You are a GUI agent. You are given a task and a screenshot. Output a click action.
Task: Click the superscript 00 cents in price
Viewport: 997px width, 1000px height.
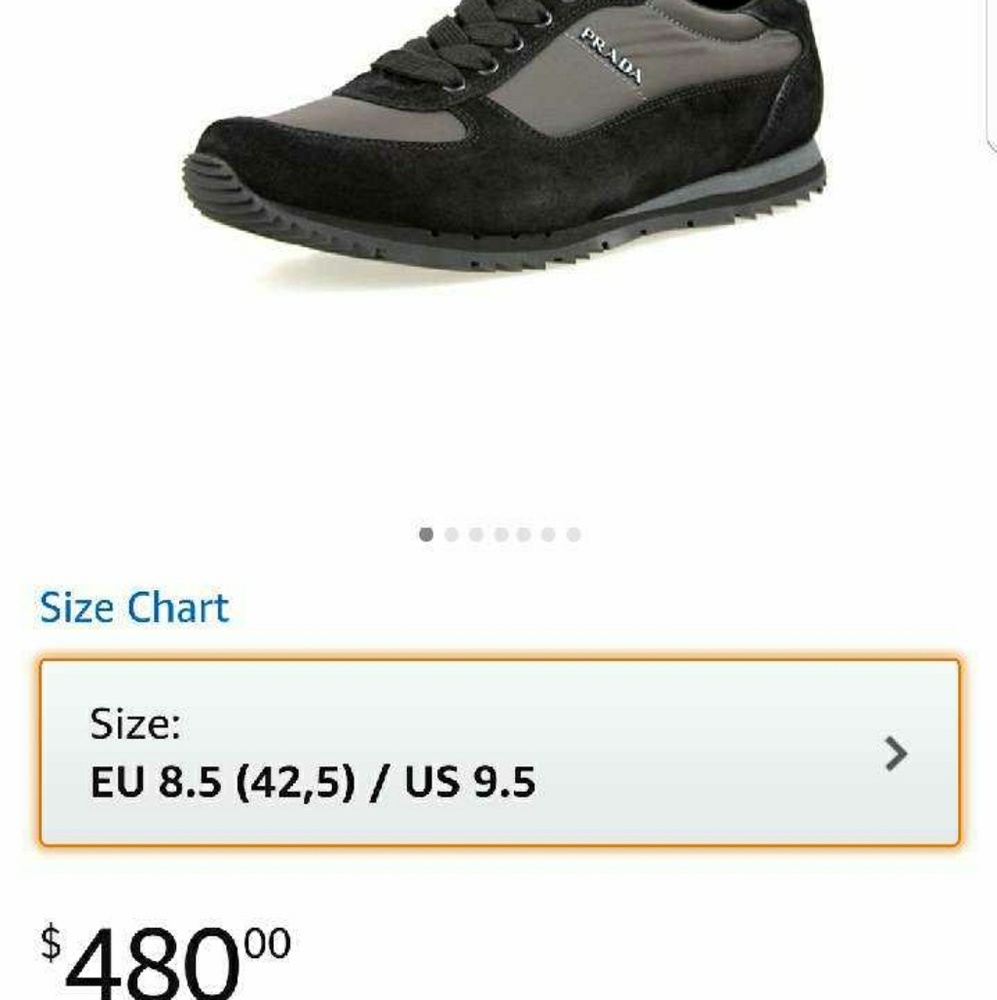268,944
